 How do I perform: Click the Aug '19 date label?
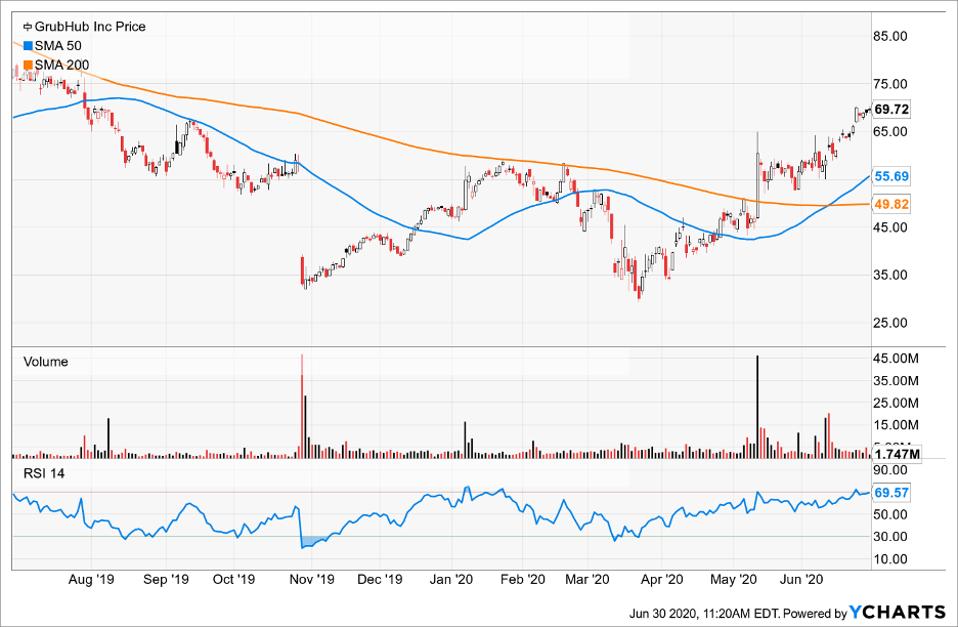(x=91, y=580)
